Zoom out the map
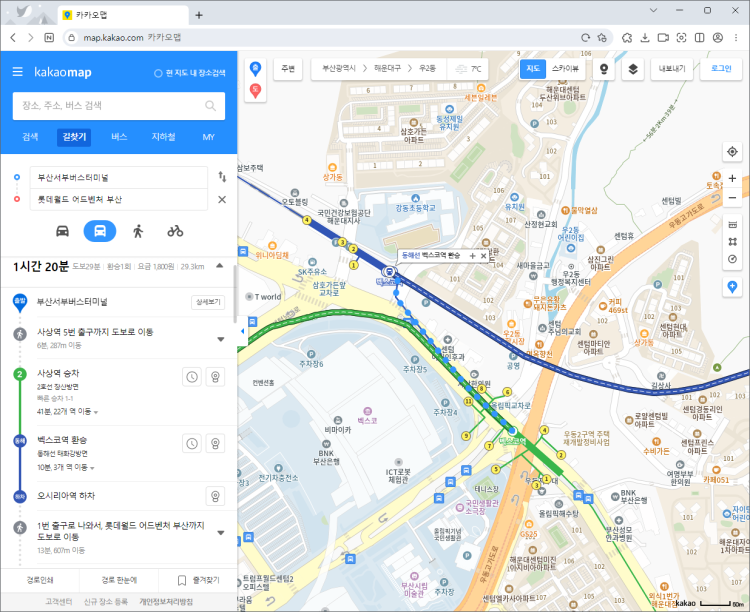This screenshot has height=612, width=750. point(732,198)
